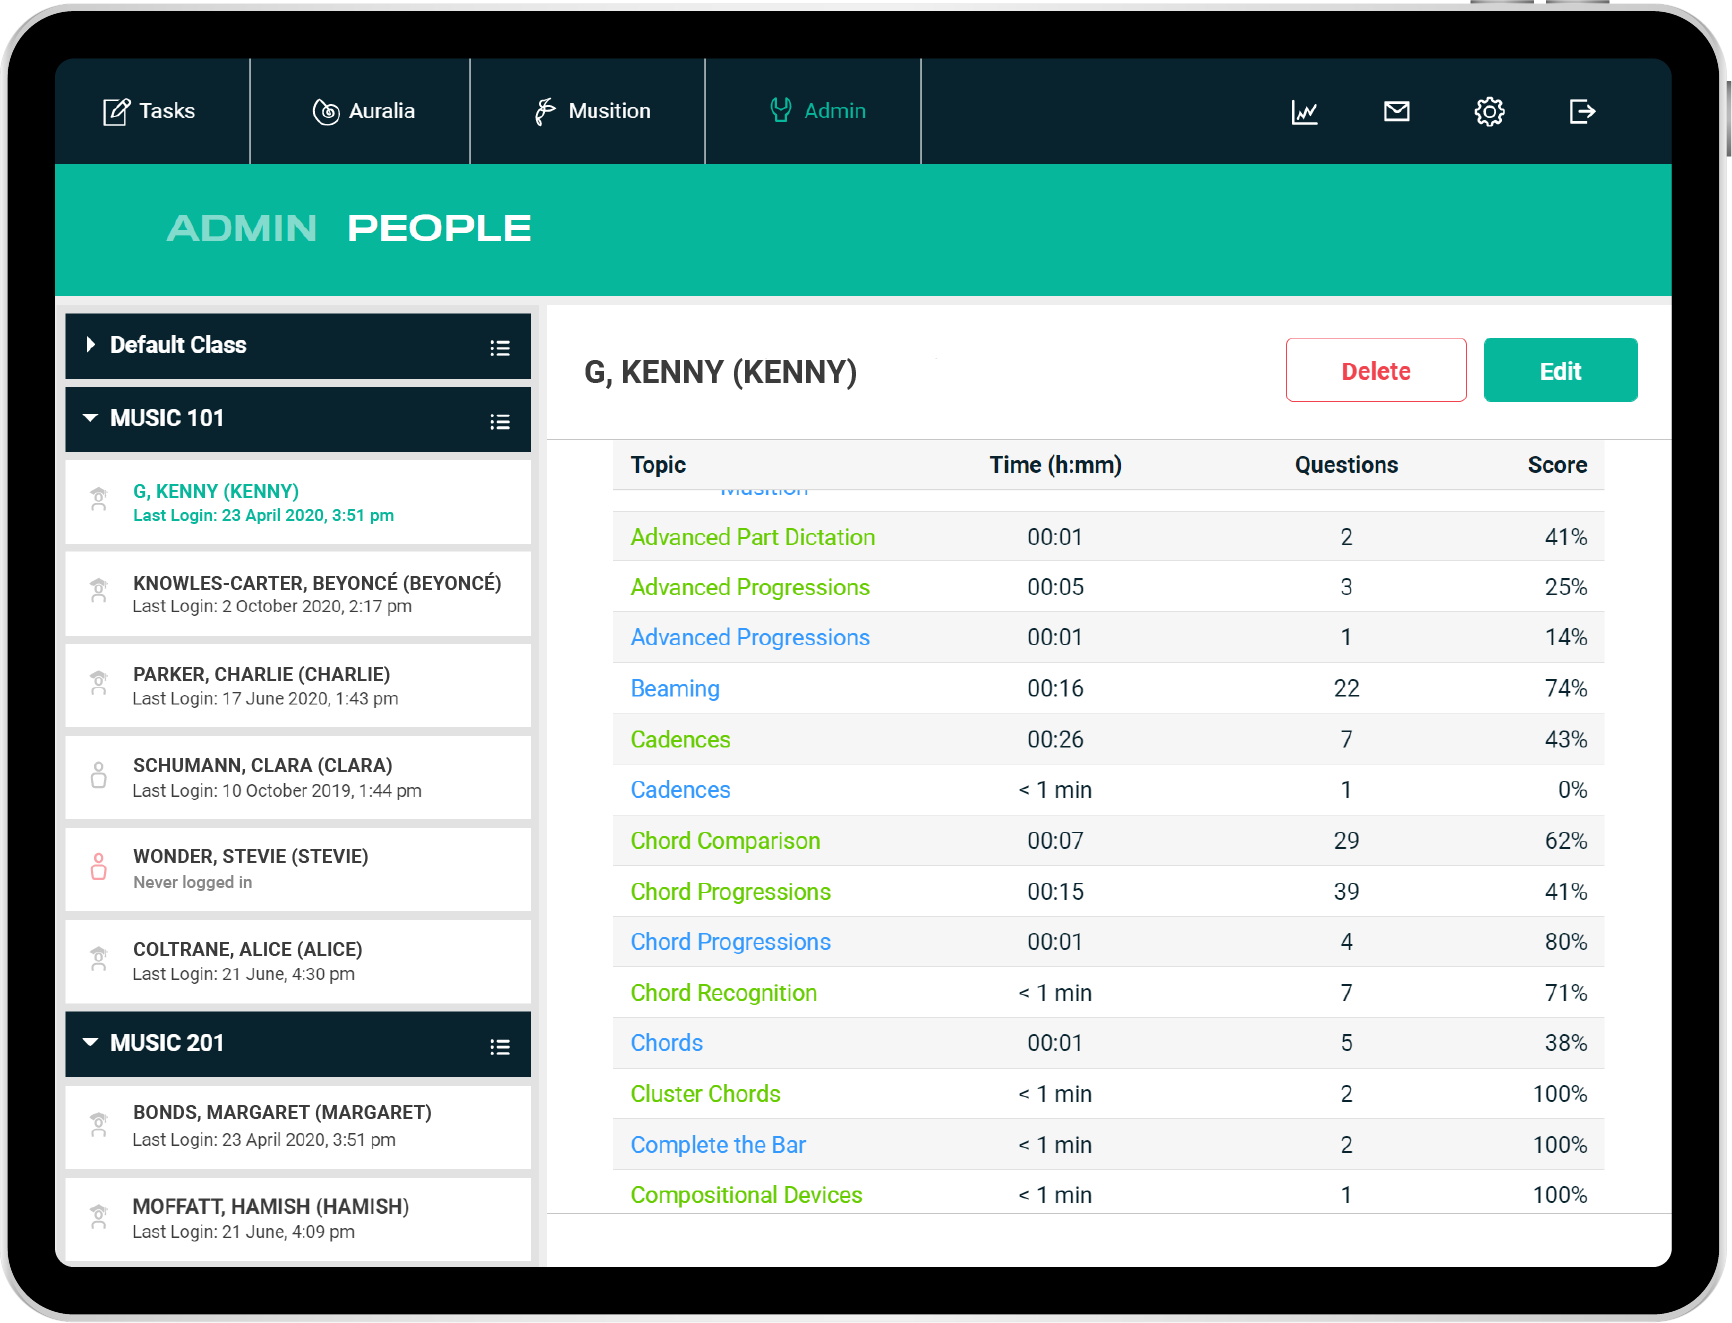The image size is (1732, 1323).
Task: Delete the Kenny G user
Action: [x=1375, y=371]
